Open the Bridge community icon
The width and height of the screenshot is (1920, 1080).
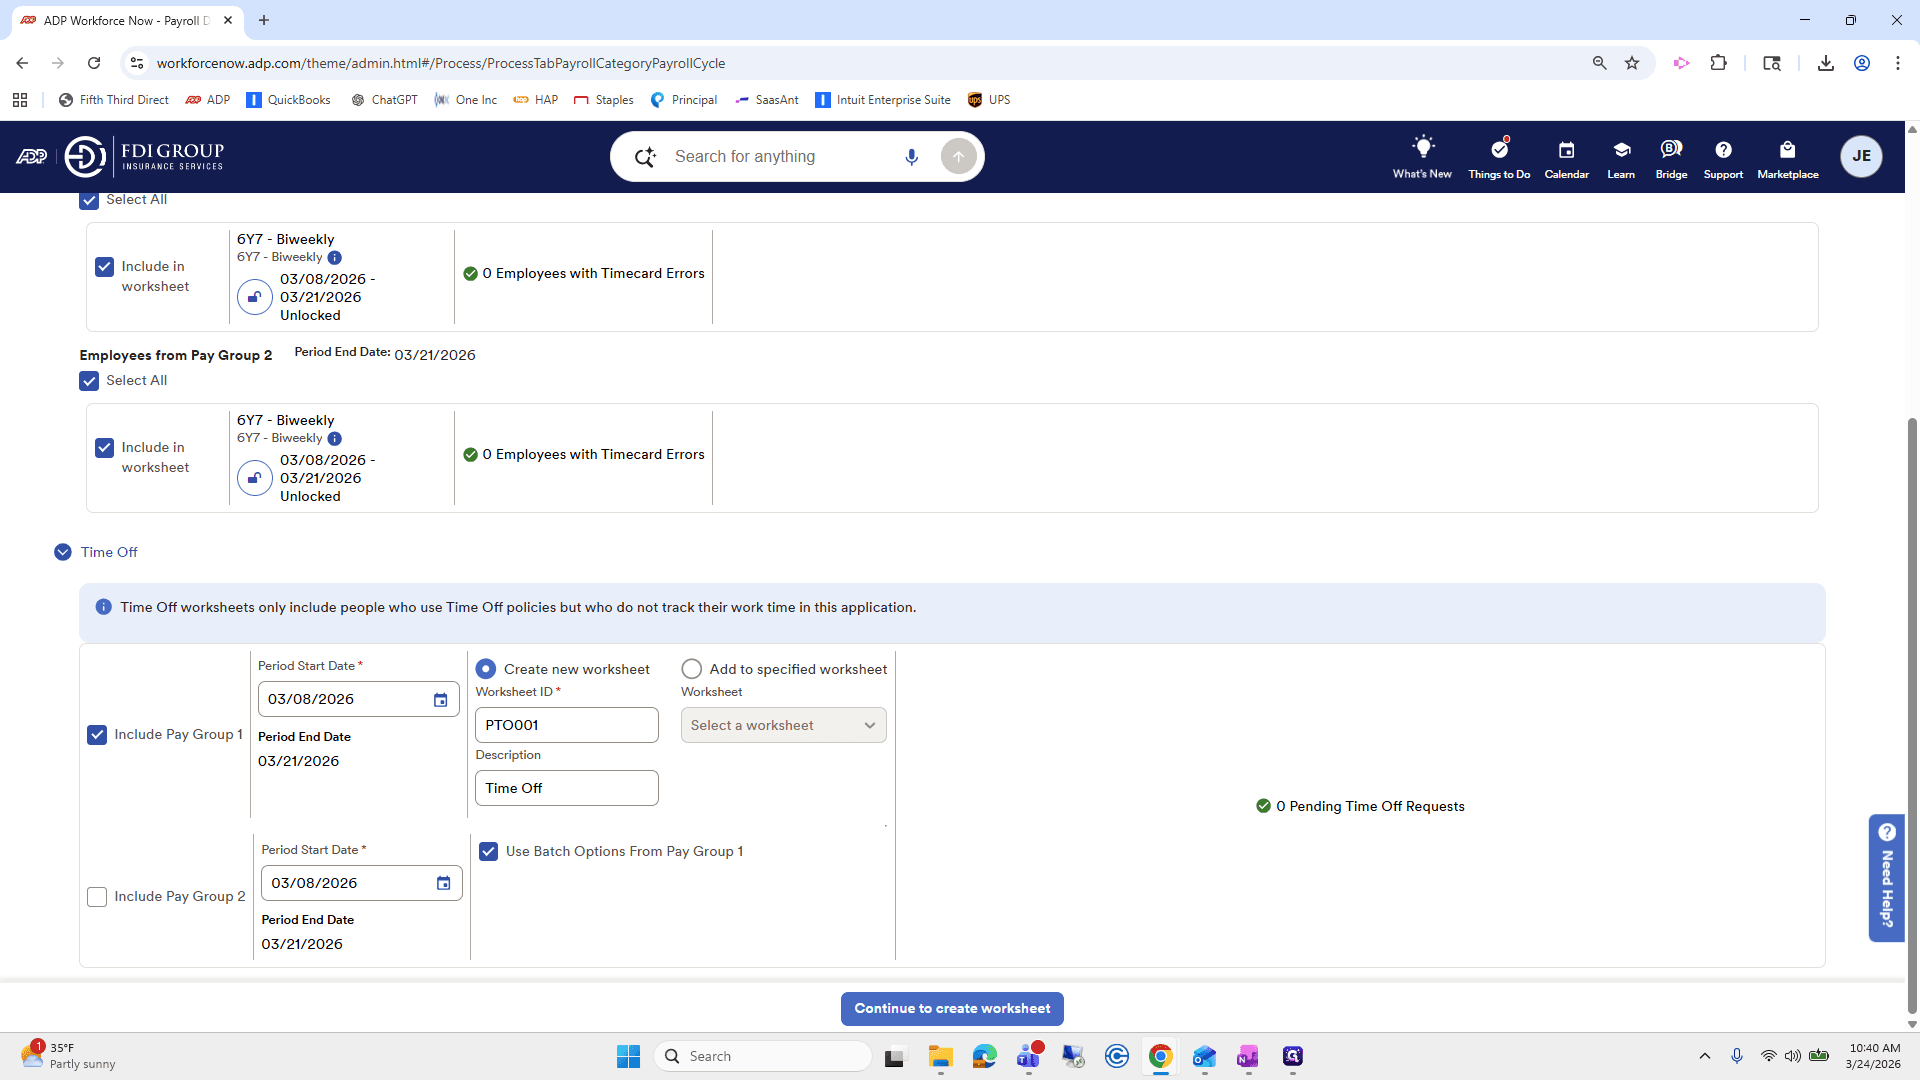pos(1671,157)
